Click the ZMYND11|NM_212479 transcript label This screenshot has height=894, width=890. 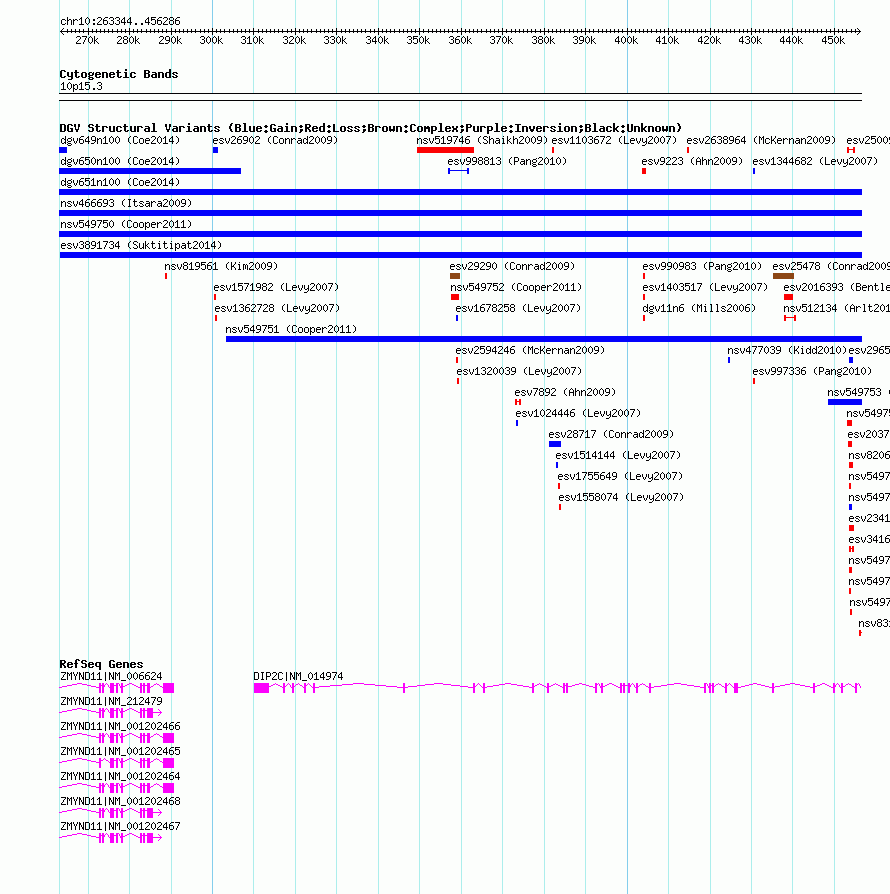point(111,702)
